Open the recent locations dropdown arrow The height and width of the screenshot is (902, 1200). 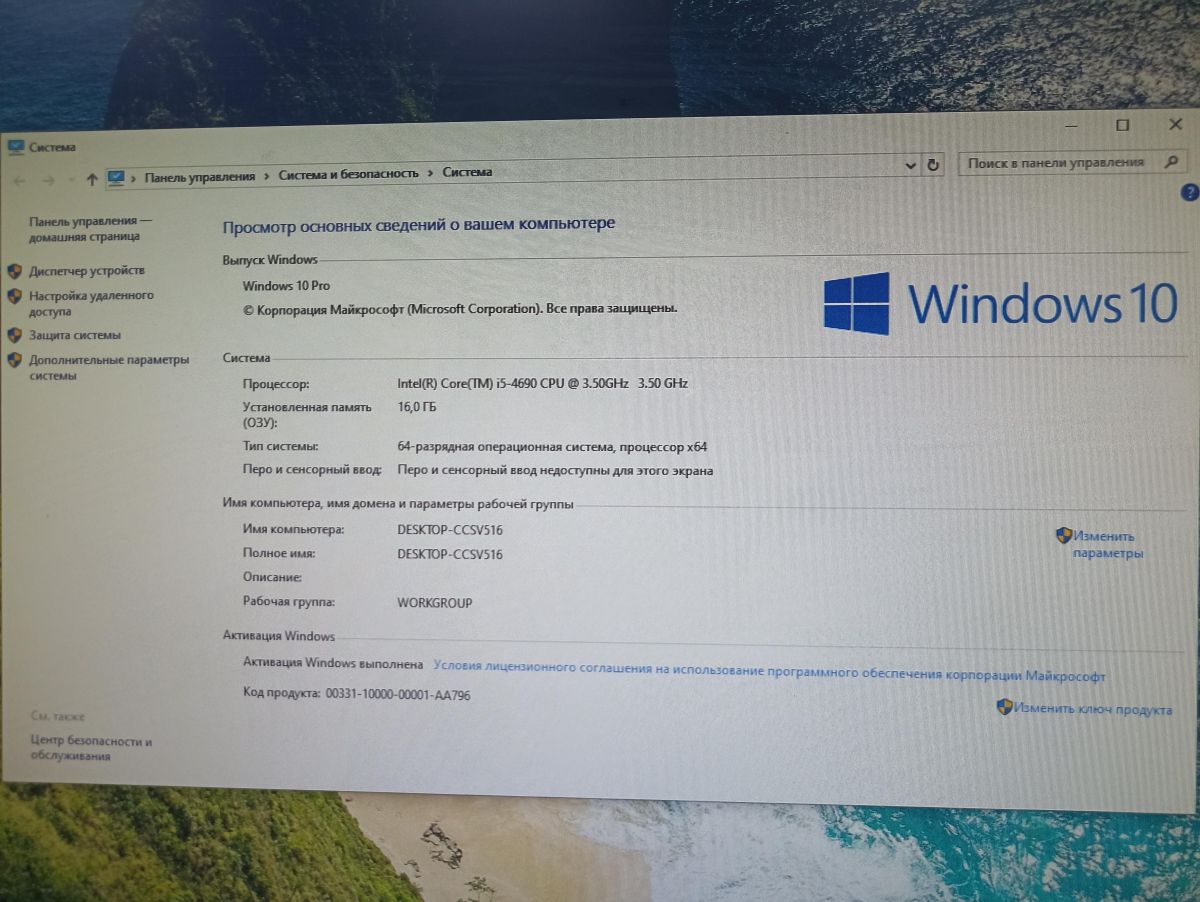tap(72, 180)
